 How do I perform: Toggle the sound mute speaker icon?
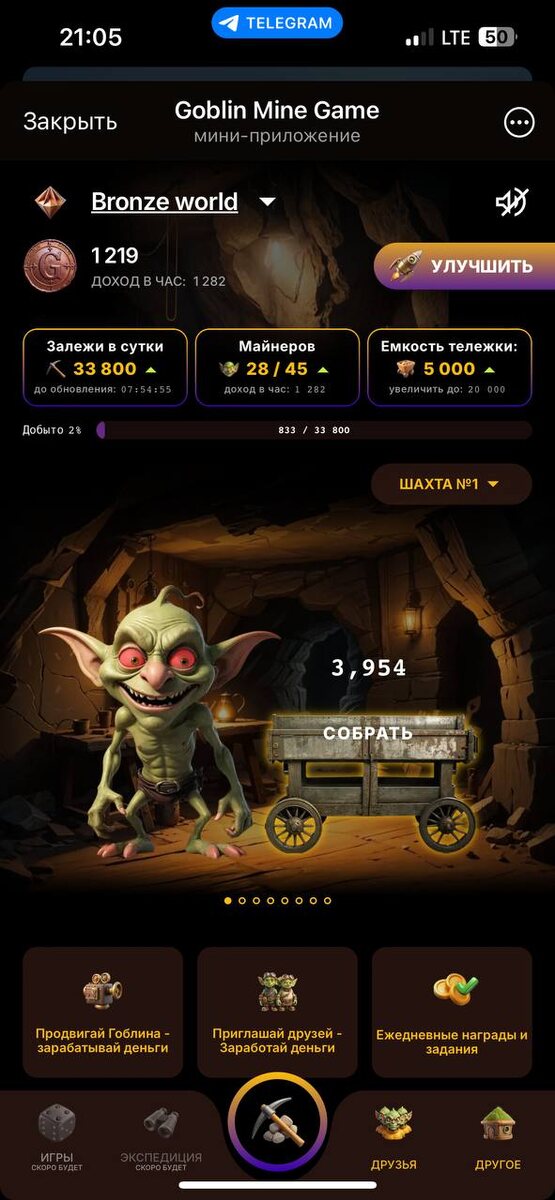click(511, 202)
